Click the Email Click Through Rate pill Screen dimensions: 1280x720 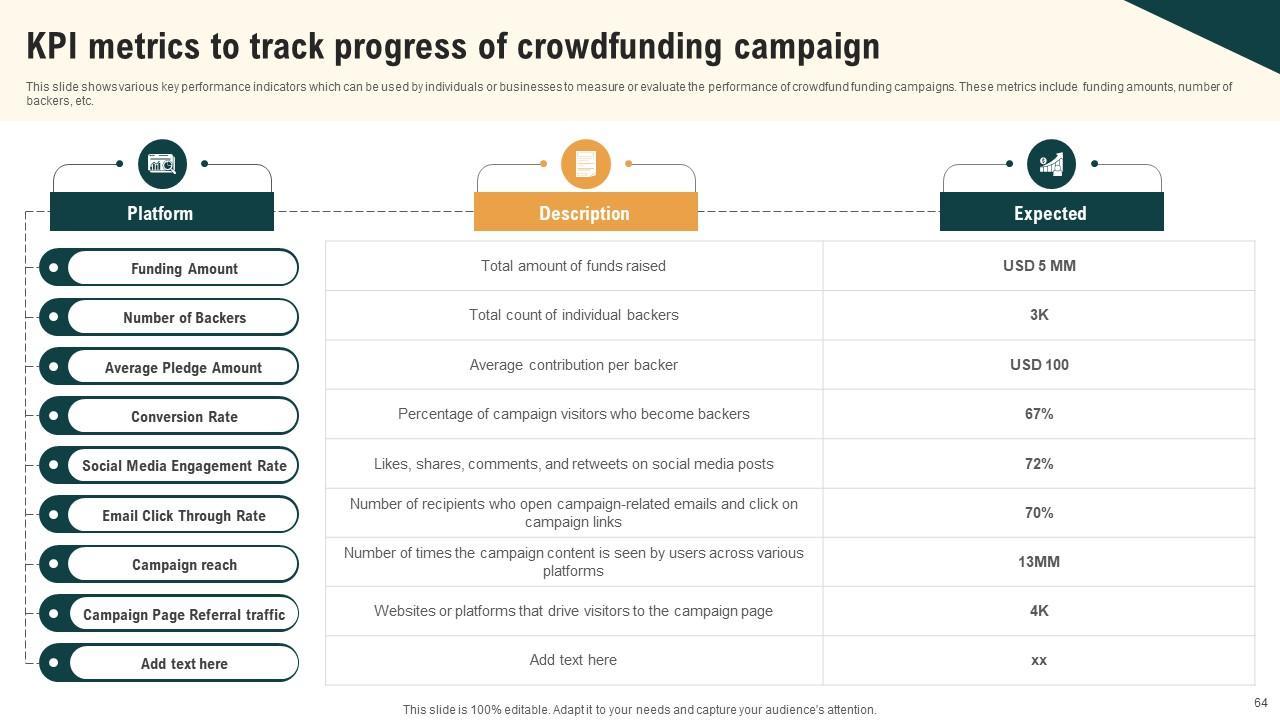(184, 515)
